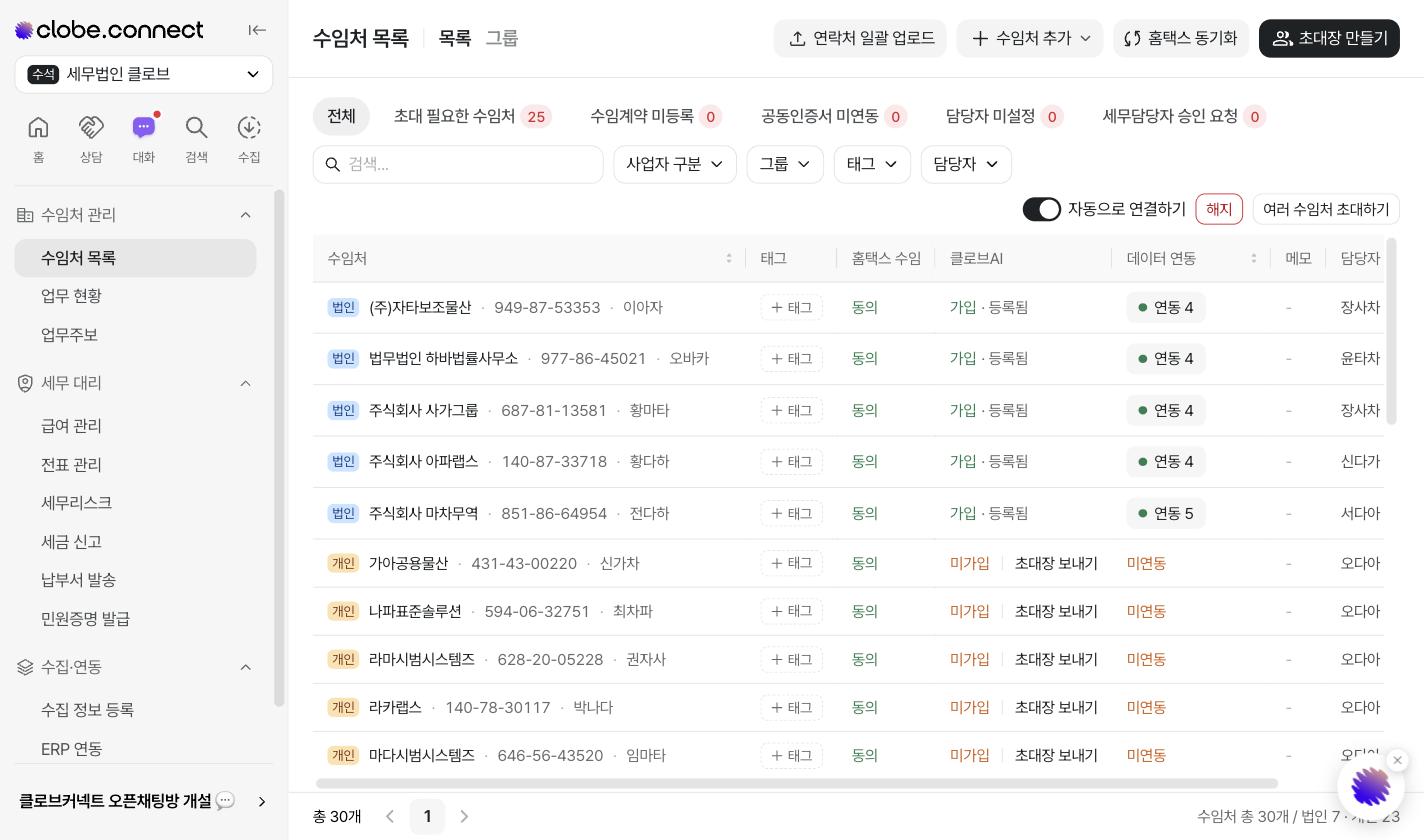Screen dimensions: 1424x840
Task: Open the 수집 download icon
Action: pos(249,138)
